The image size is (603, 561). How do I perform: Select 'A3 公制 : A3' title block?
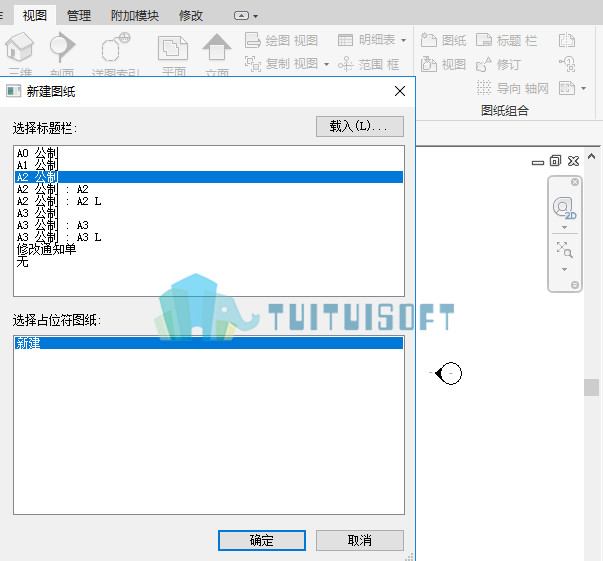pyautogui.click(x=209, y=225)
